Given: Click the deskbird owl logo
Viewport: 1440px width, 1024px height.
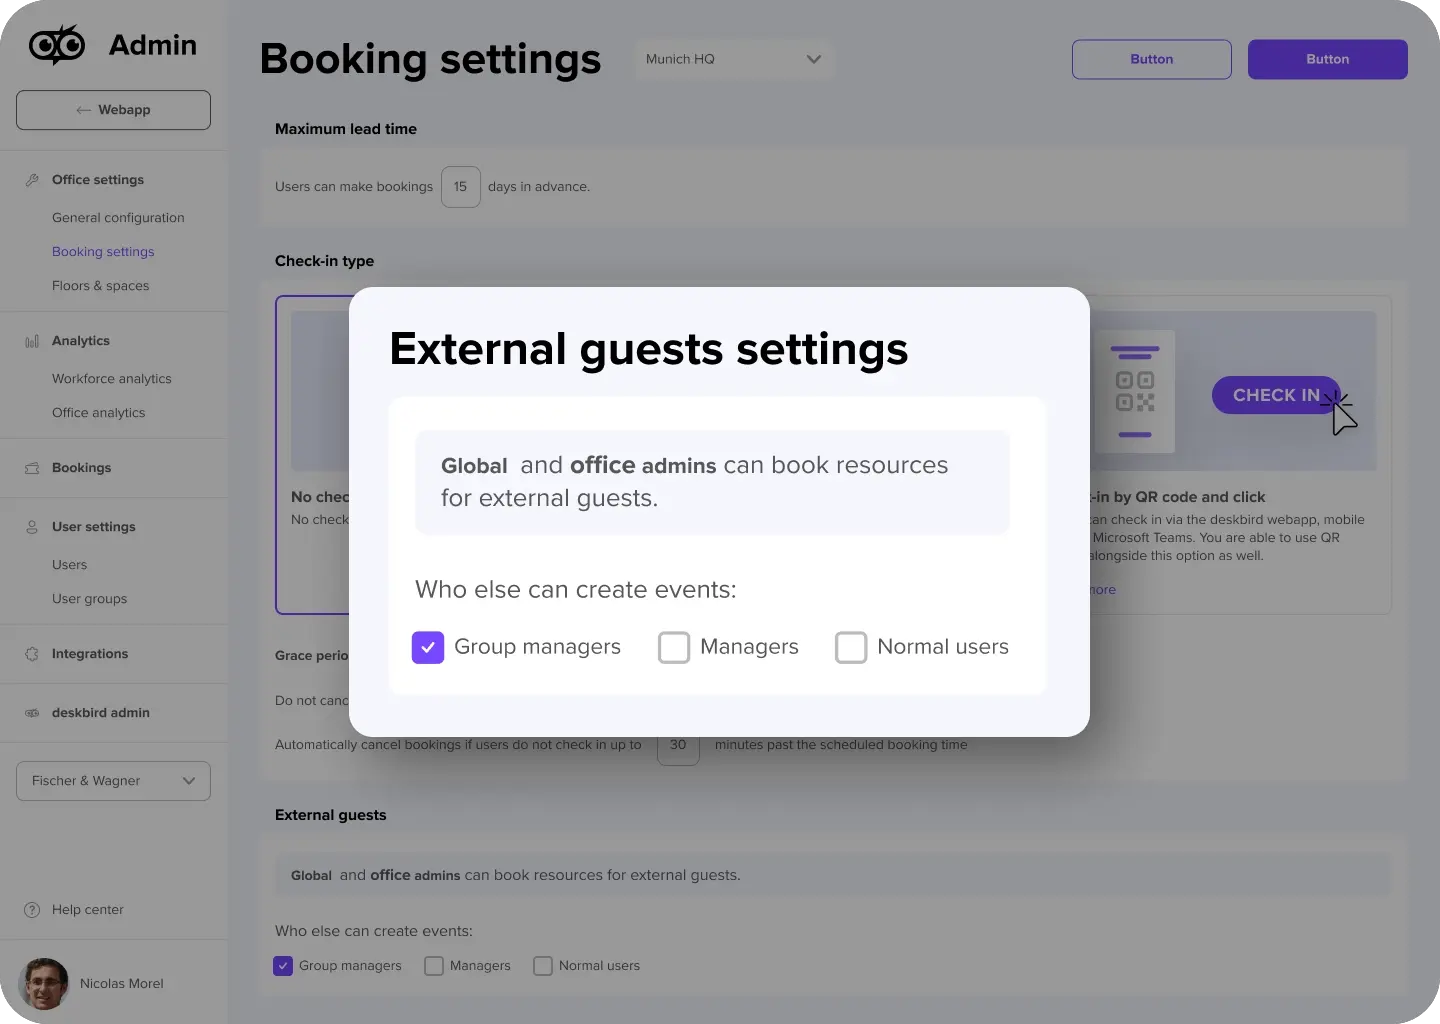Looking at the screenshot, I should (x=57, y=44).
